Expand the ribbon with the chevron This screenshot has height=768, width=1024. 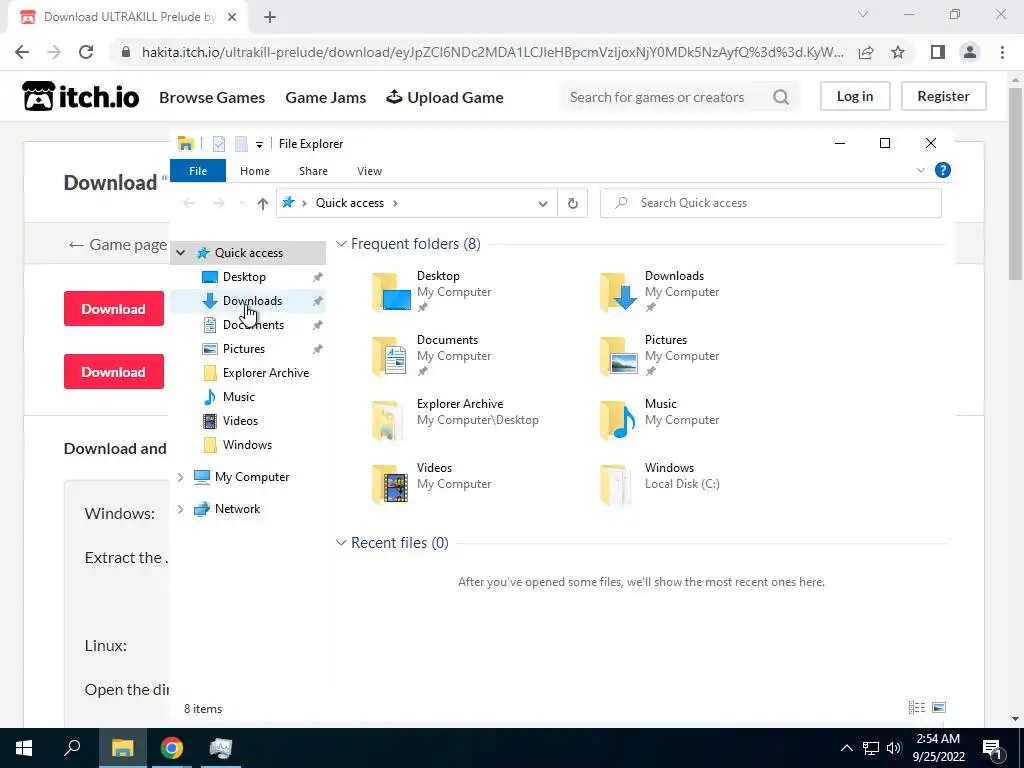tap(921, 170)
